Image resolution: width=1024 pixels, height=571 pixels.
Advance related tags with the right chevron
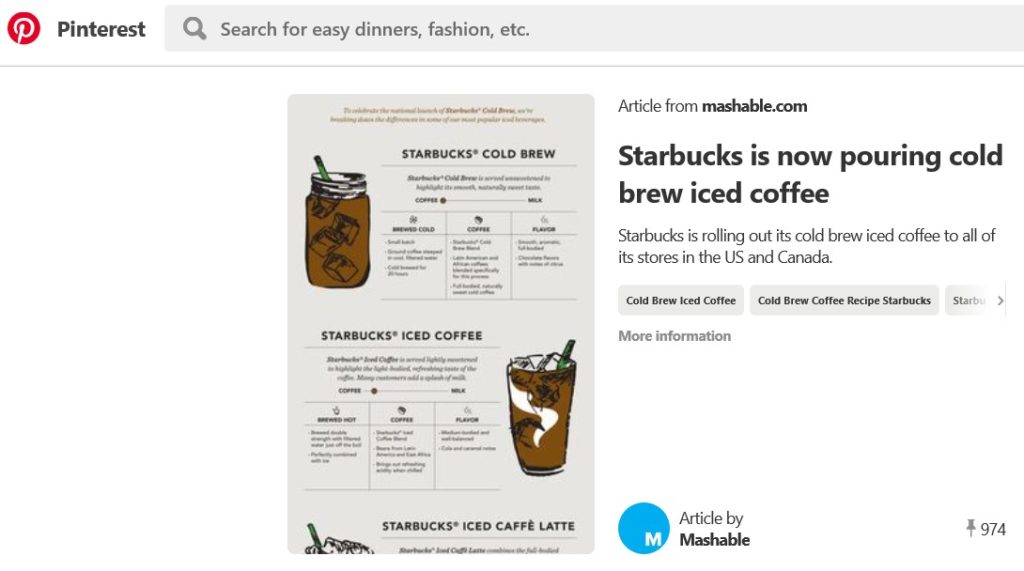tap(1000, 301)
